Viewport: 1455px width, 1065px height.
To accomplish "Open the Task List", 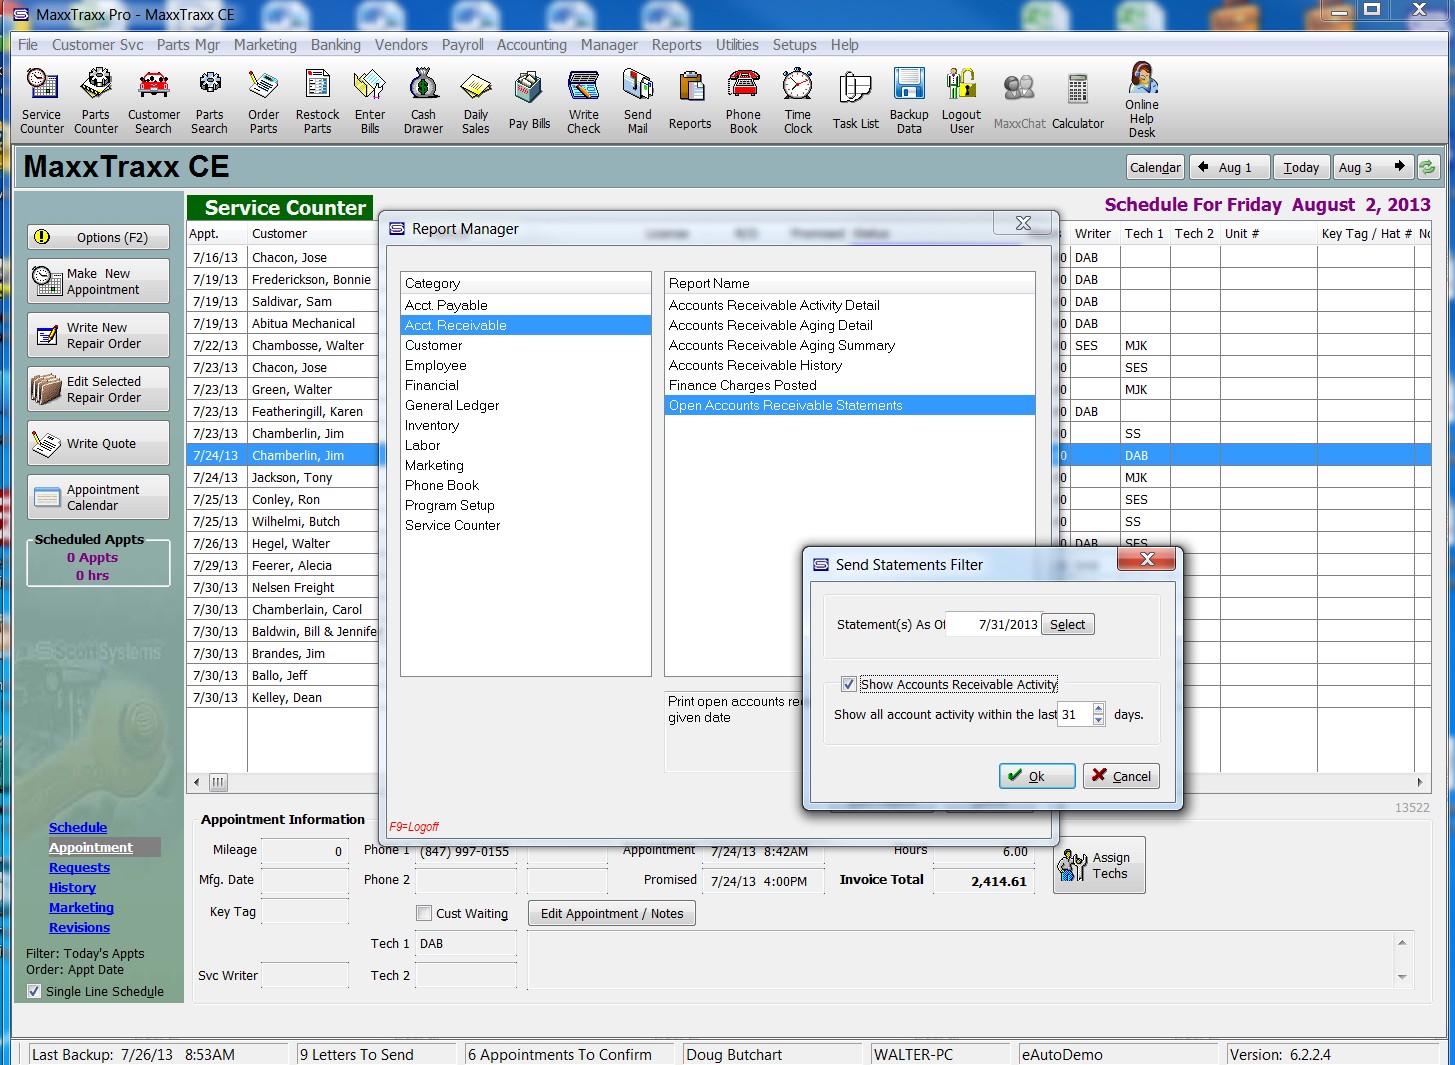I will click(x=856, y=100).
